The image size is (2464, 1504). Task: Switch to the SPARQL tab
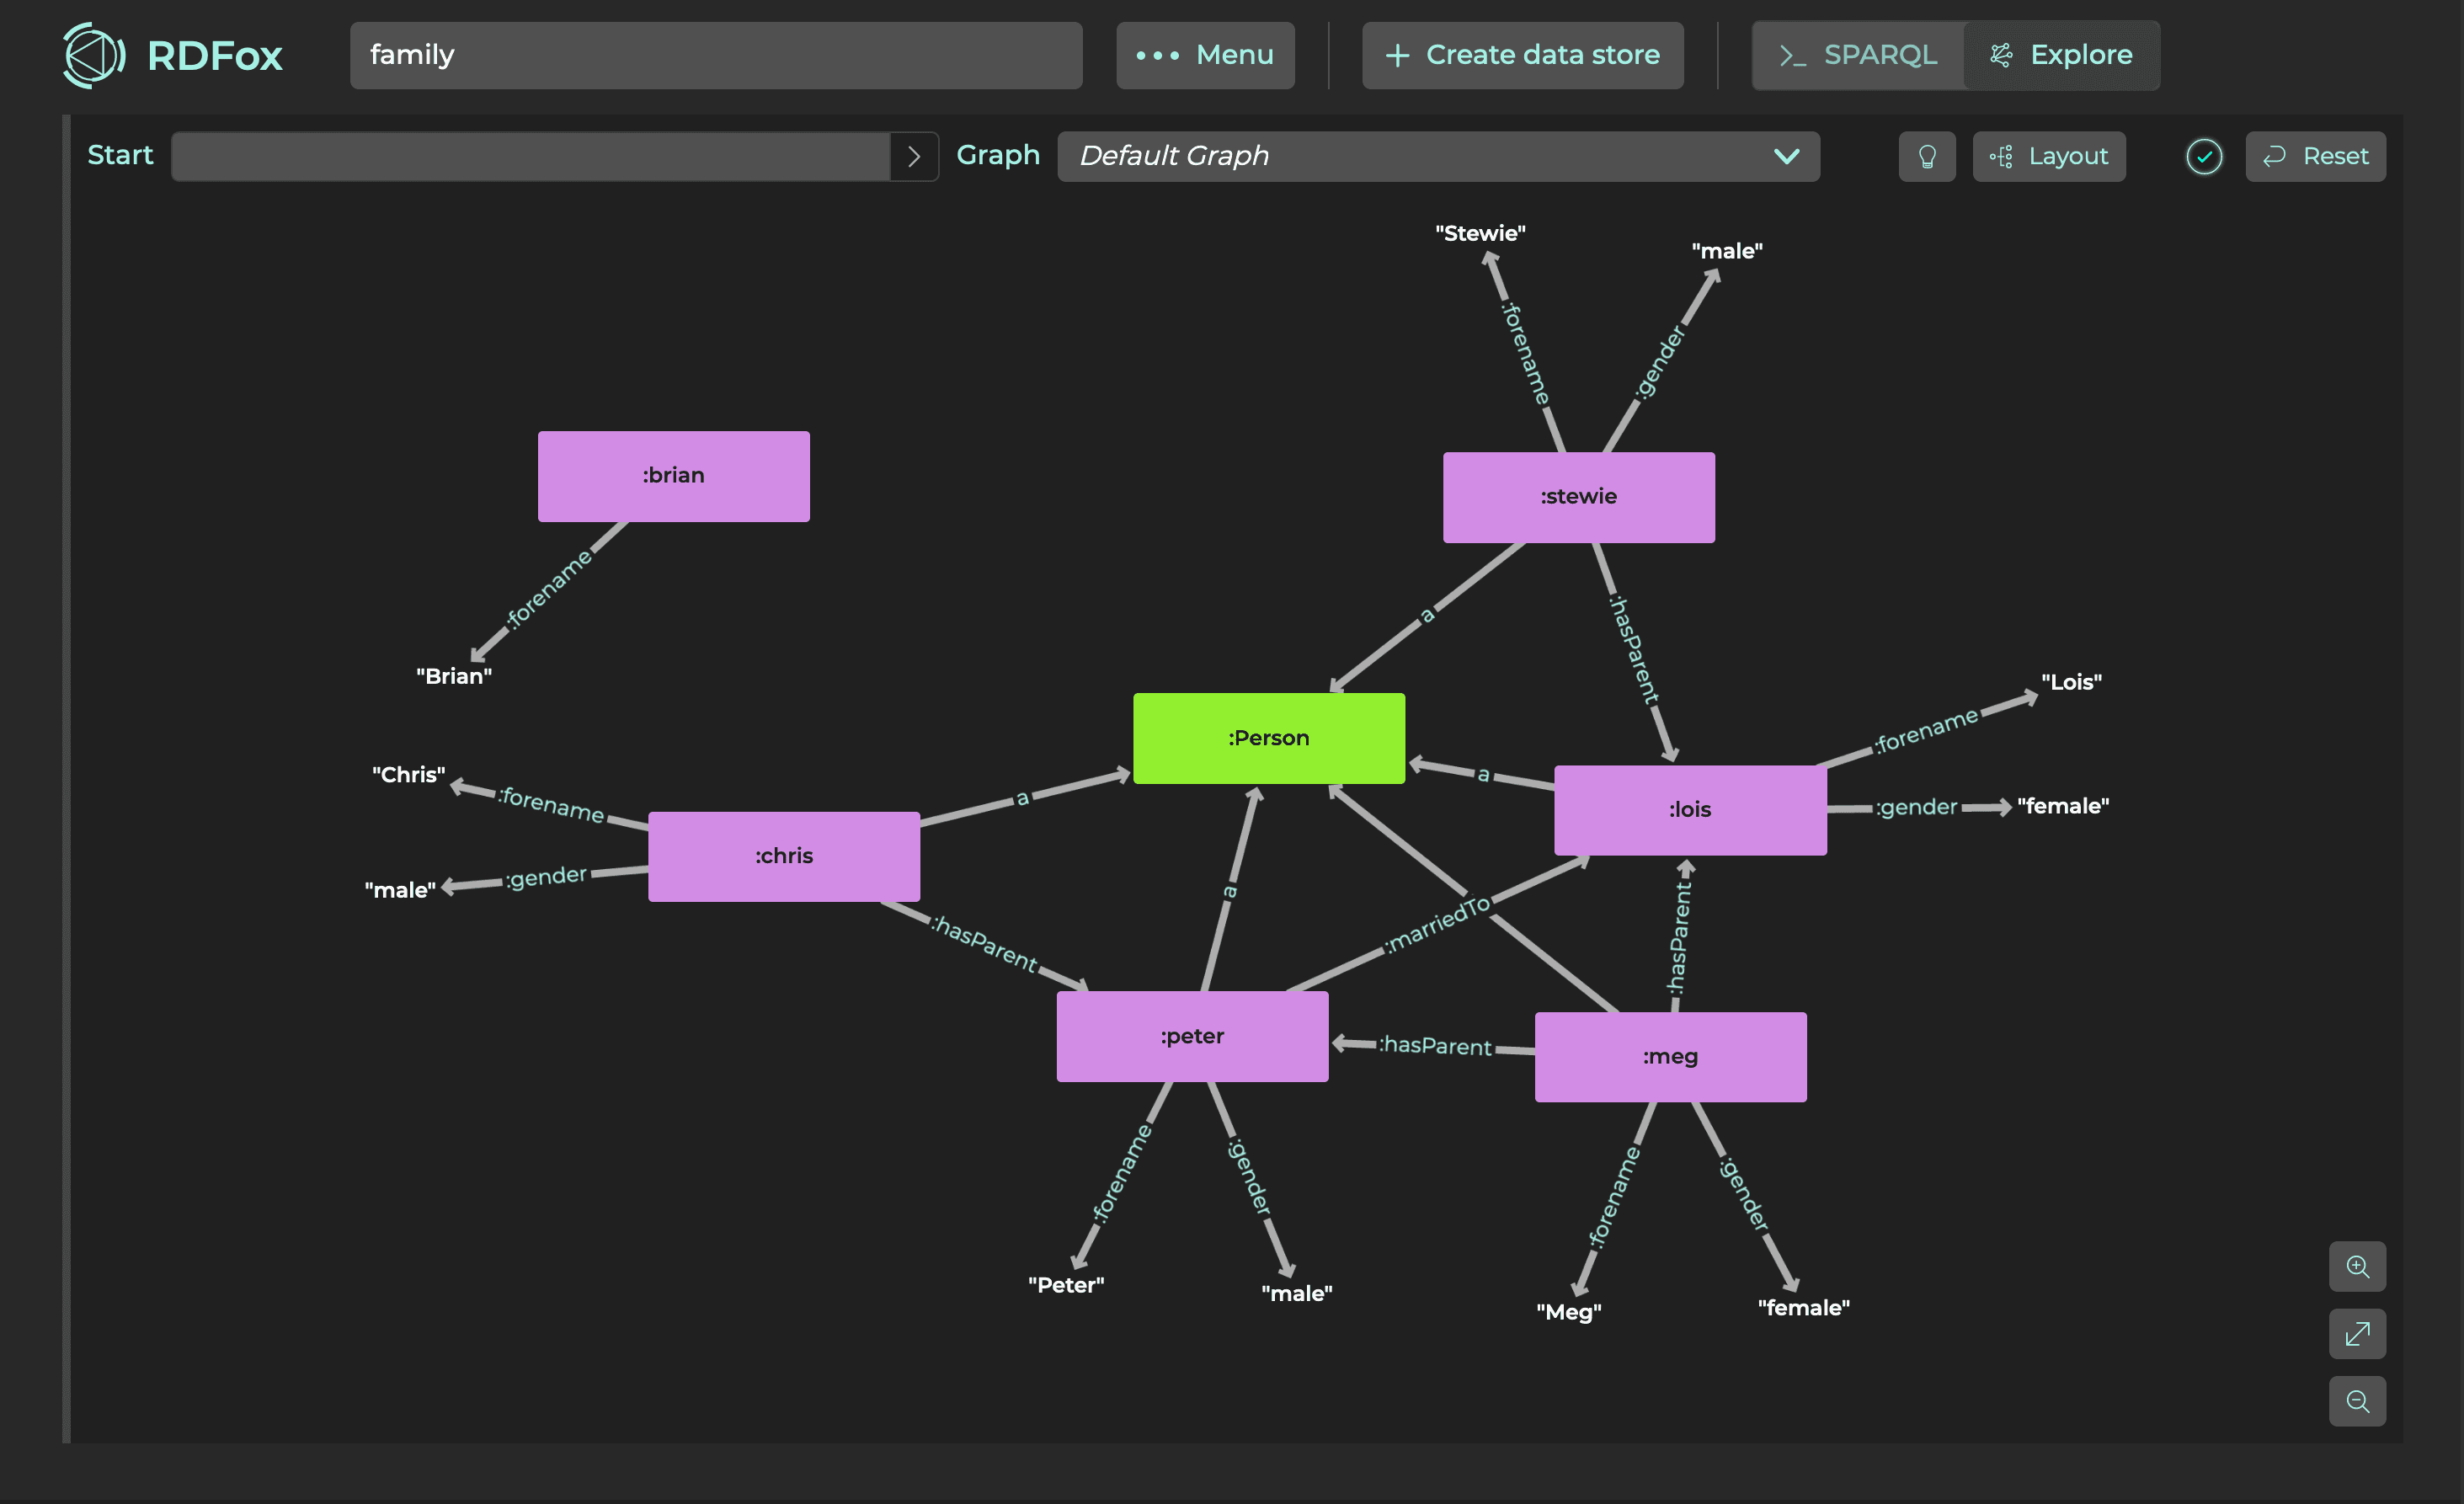[x=1858, y=55]
